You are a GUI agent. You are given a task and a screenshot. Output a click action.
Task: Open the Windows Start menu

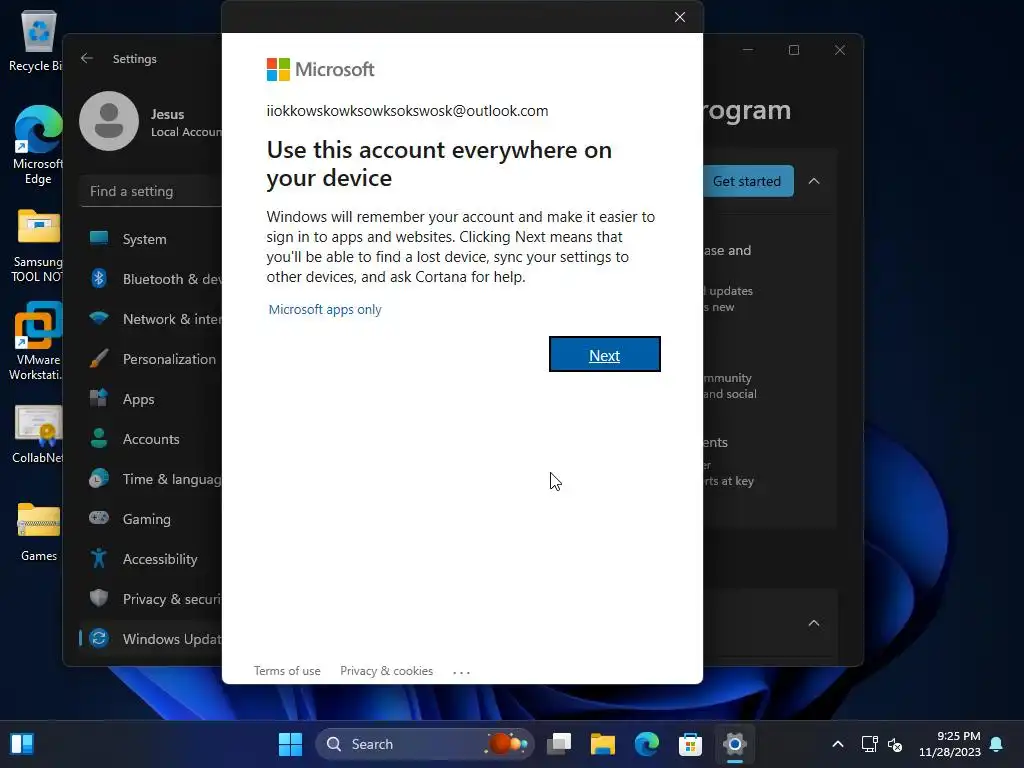click(x=291, y=744)
